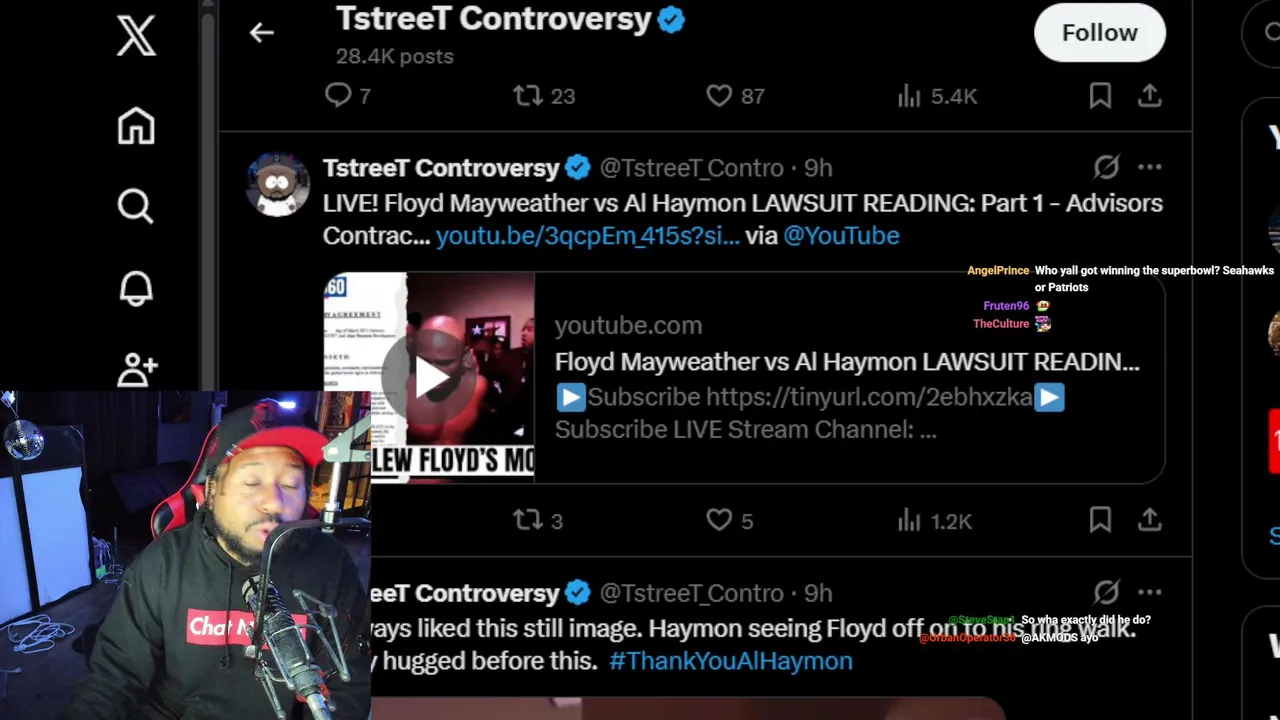Image resolution: width=1280 pixels, height=720 pixels.
Task: Repost the top post with 23 reposts
Action: [x=544, y=96]
